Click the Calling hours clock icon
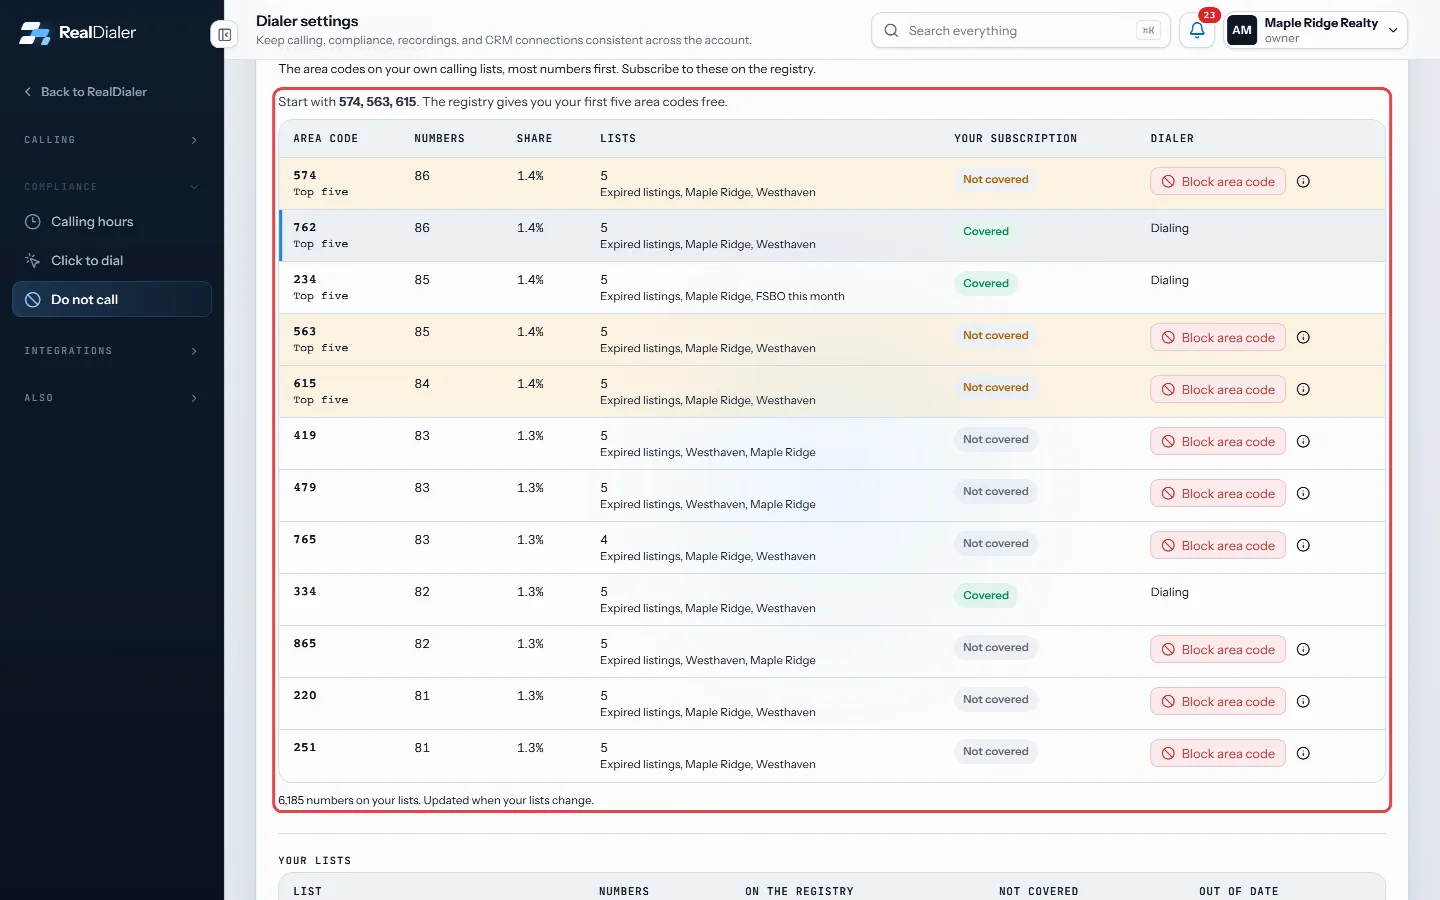The height and width of the screenshot is (900, 1440). [33, 222]
